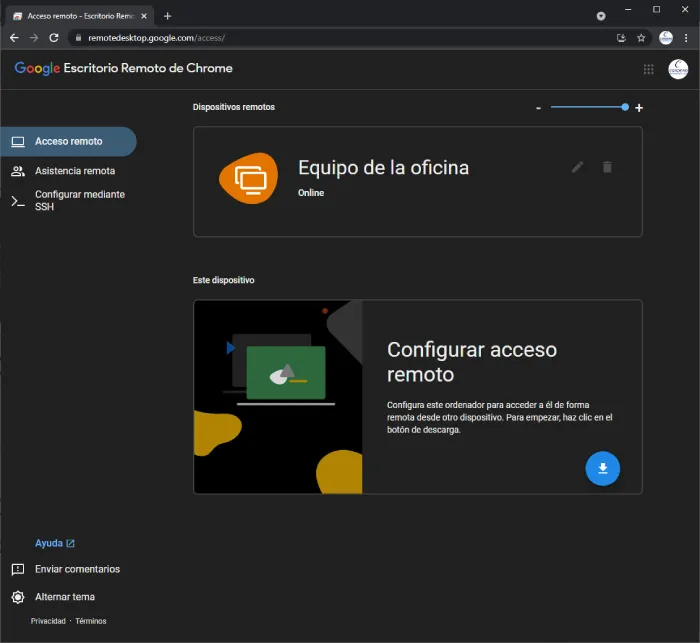Click the address bar URL
Screen dimensions: 700x643
pyautogui.click(x=156, y=38)
